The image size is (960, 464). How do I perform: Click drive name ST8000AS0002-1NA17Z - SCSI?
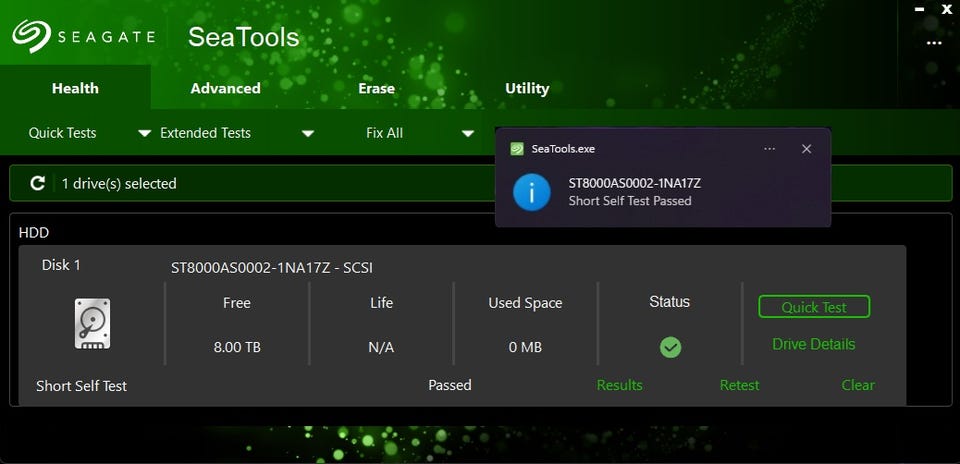click(272, 268)
